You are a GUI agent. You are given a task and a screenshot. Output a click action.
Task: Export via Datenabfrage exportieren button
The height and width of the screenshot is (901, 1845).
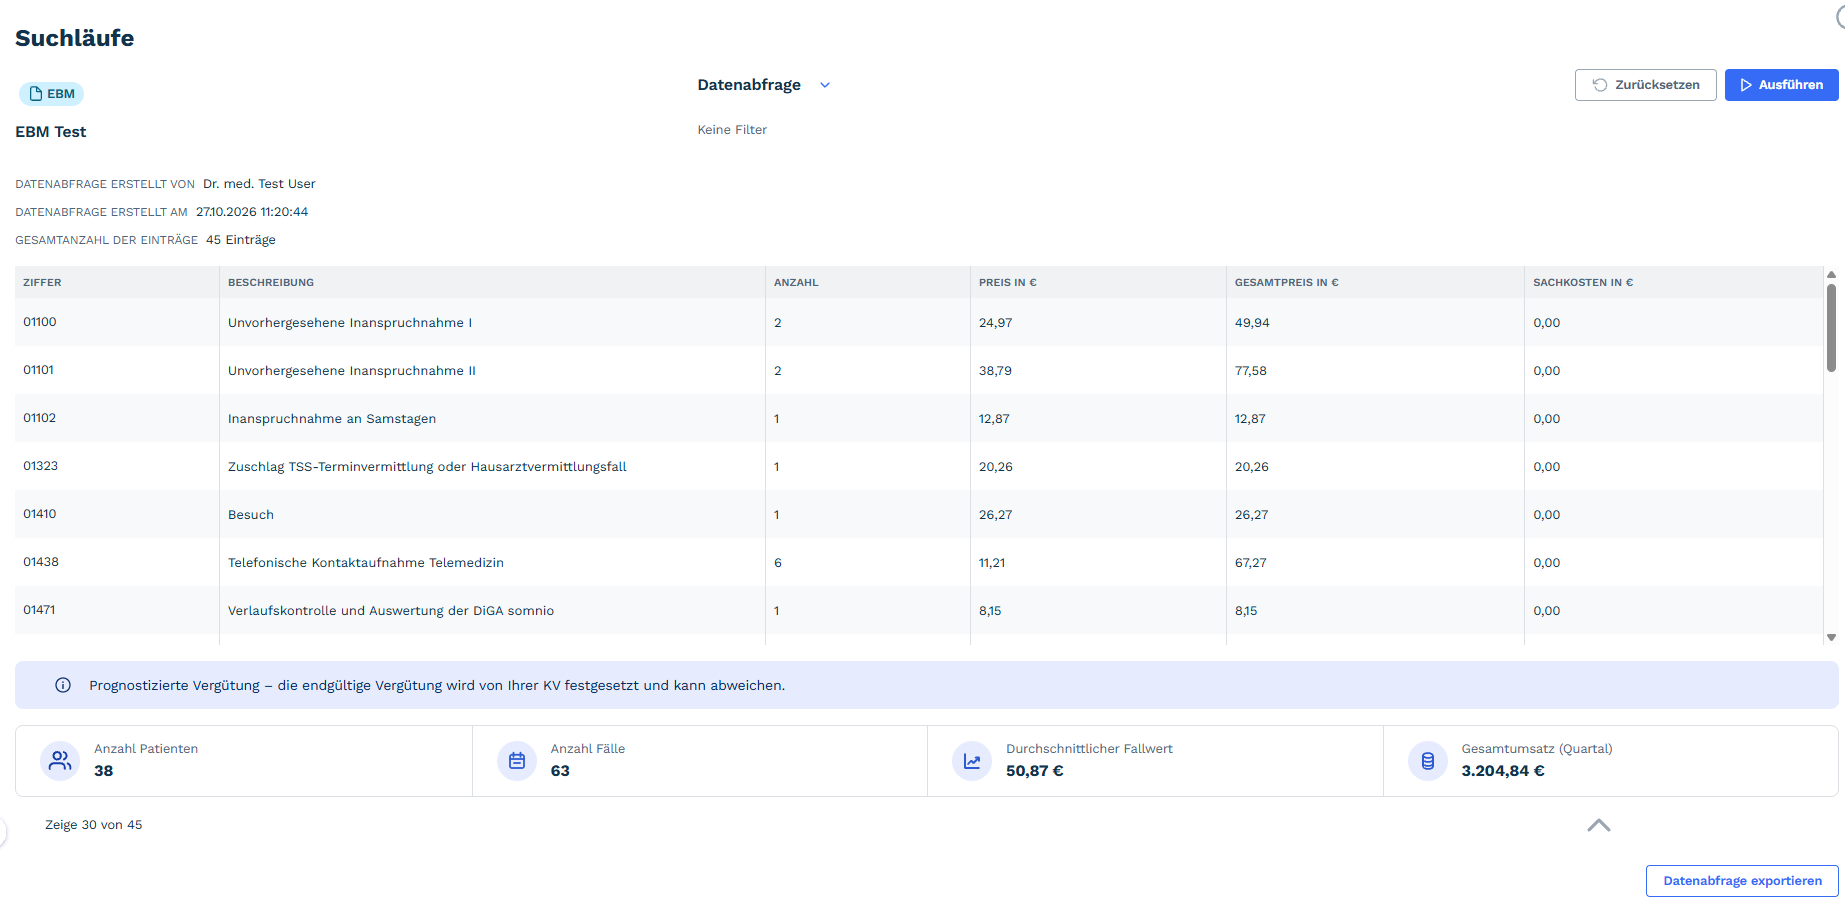coord(1742,881)
